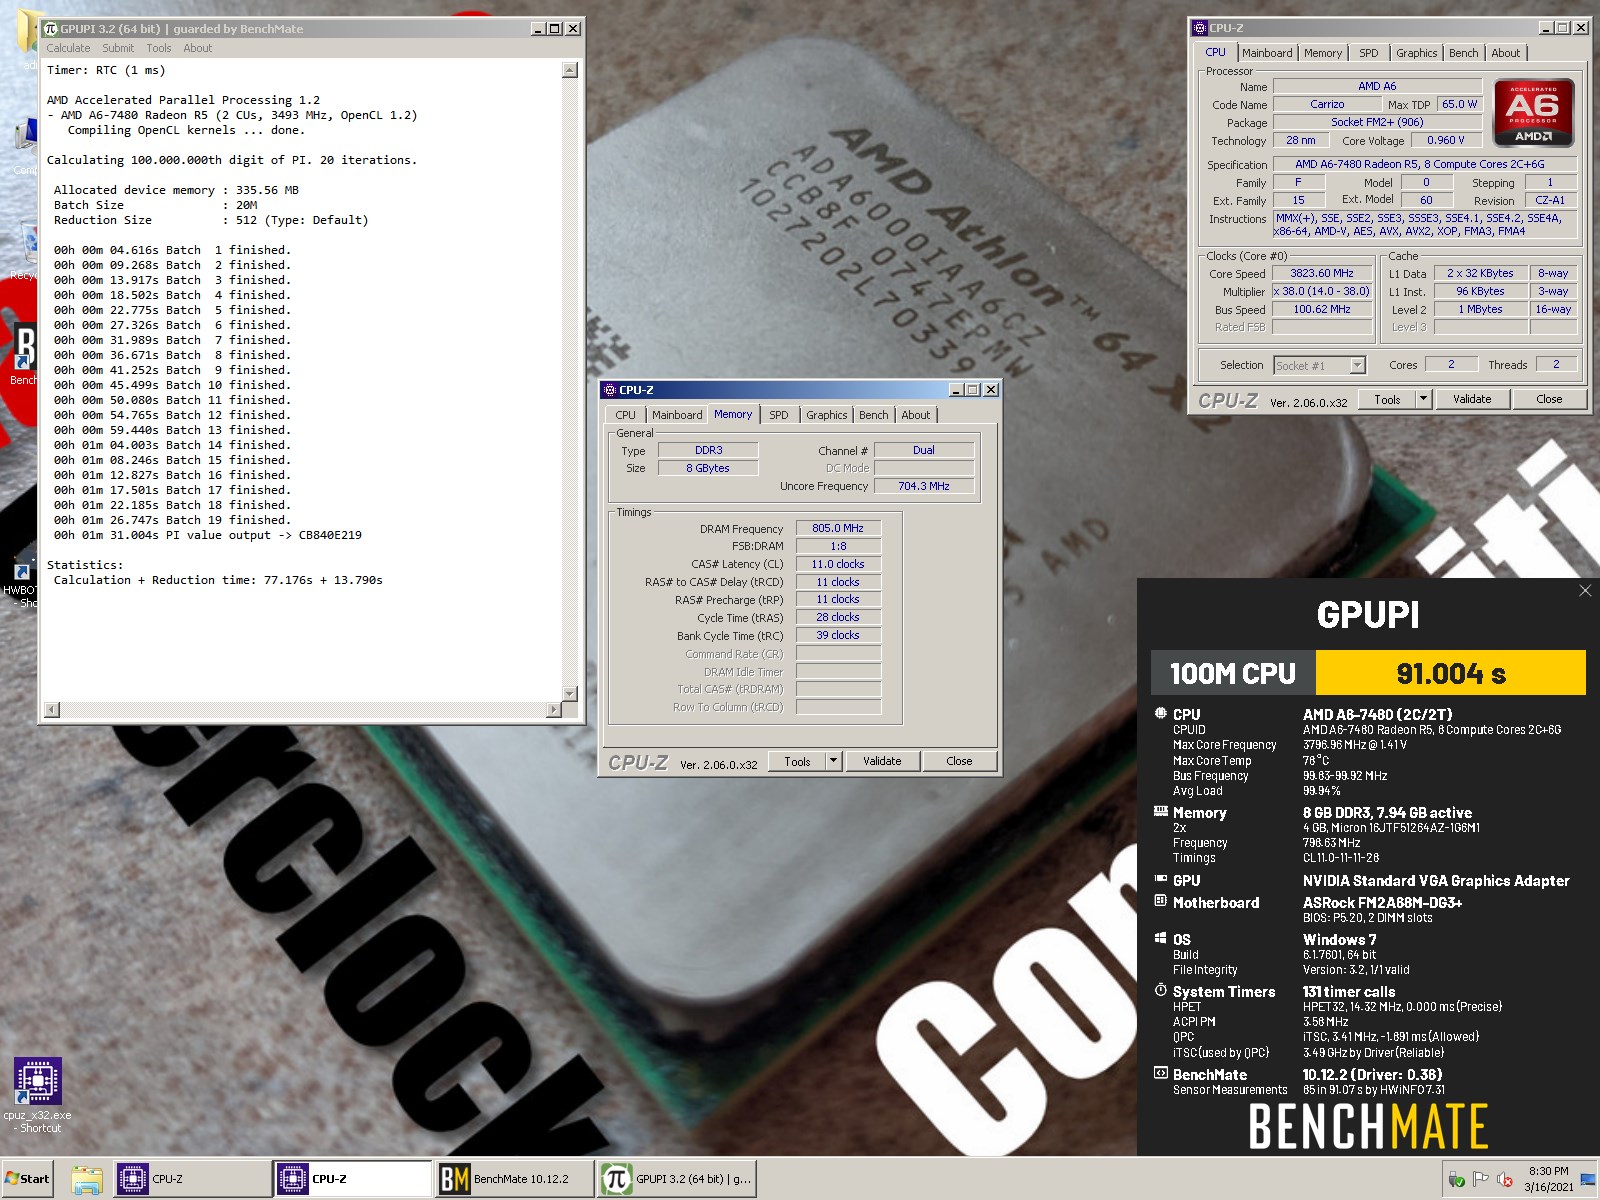This screenshot has width=1600, height=1200.
Task: Open the Submit menu in GPUPI
Action: pyautogui.click(x=118, y=48)
